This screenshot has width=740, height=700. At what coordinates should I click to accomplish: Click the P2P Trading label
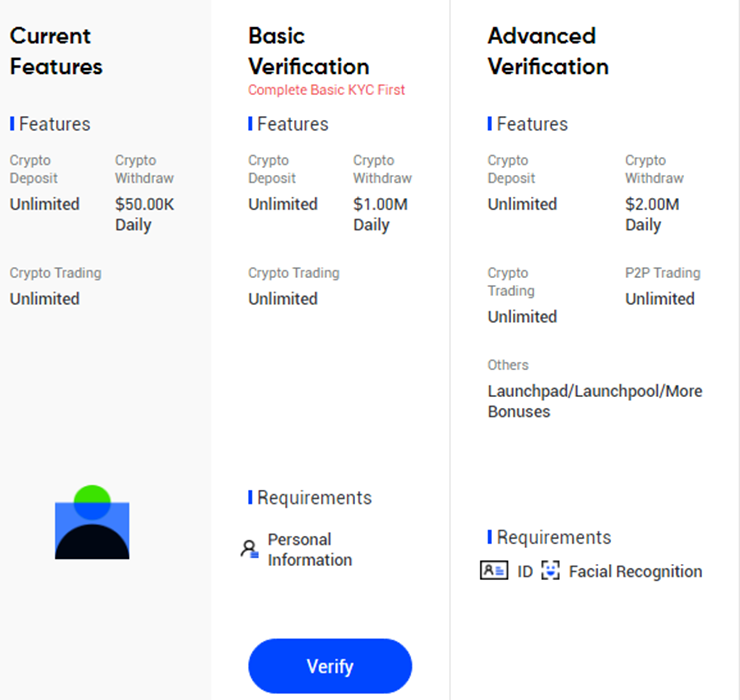click(663, 273)
